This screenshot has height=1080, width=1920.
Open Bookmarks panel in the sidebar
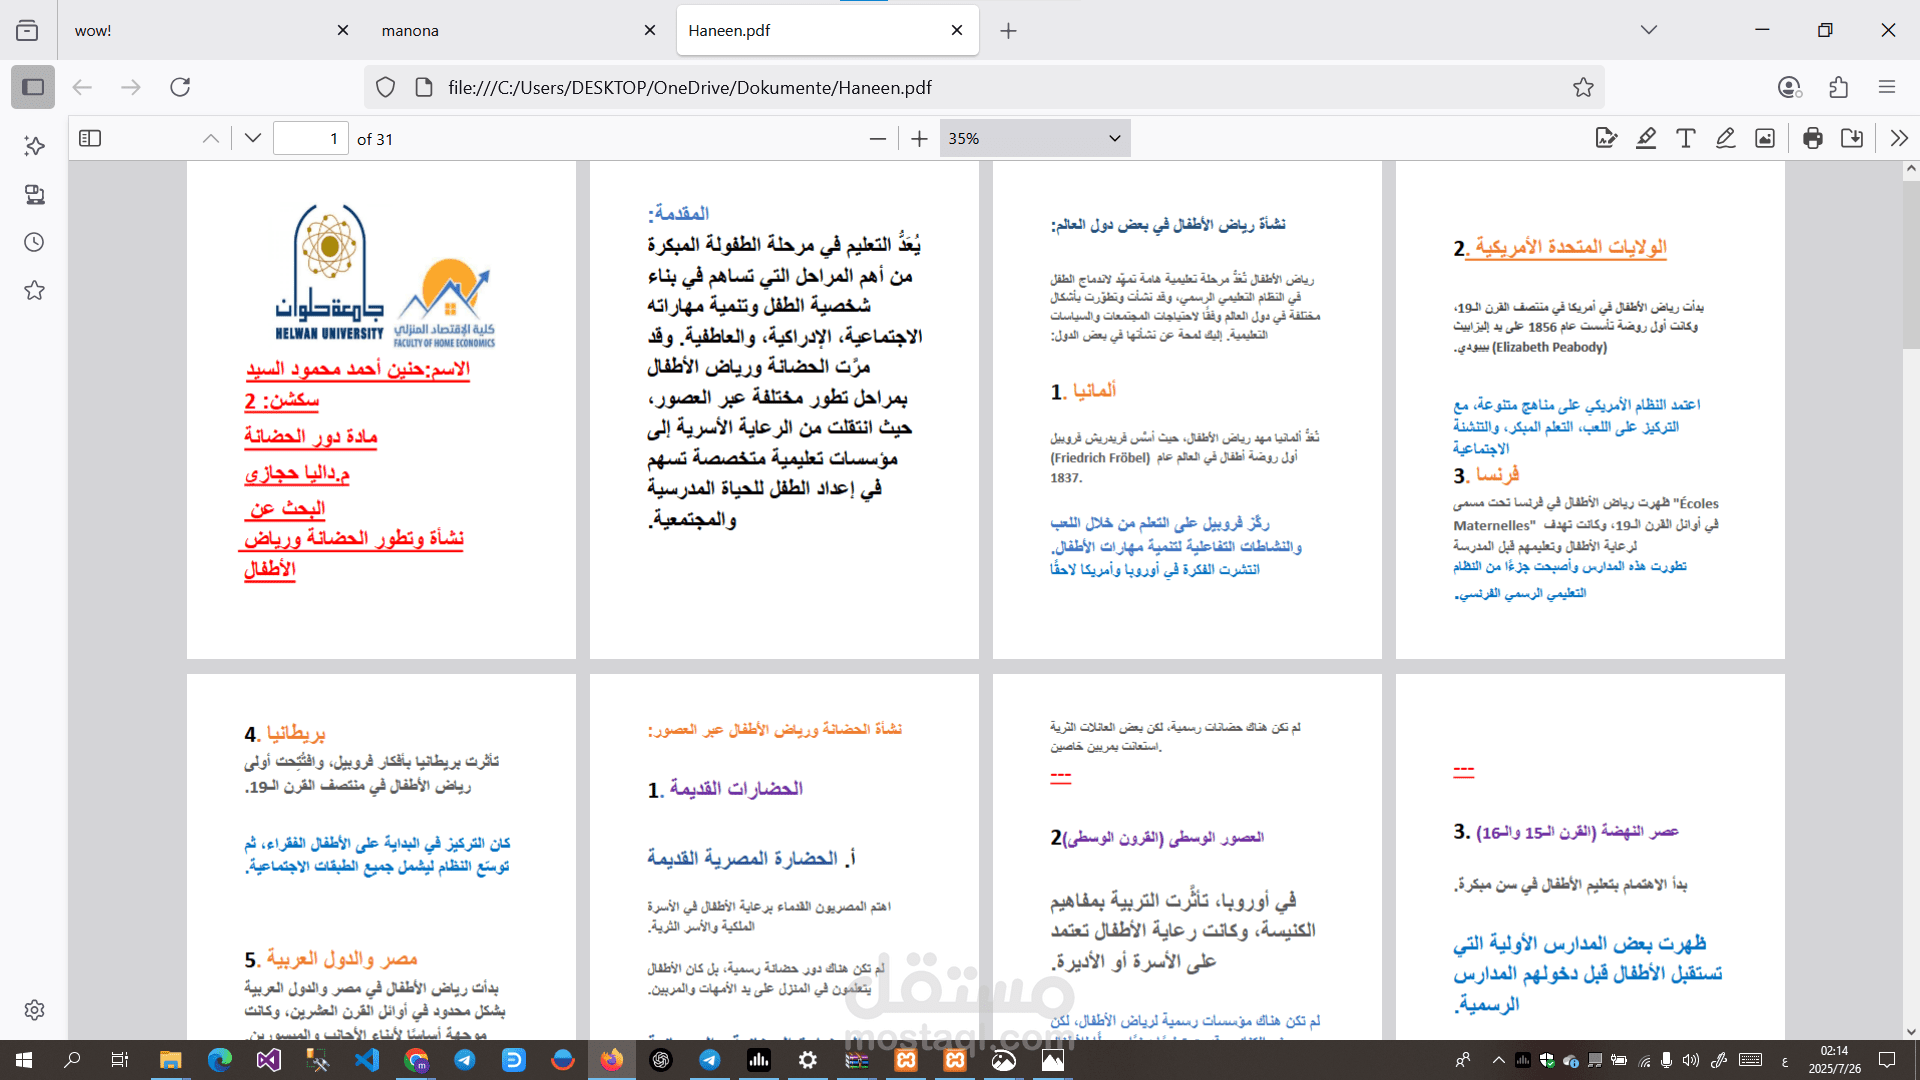pyautogui.click(x=34, y=290)
